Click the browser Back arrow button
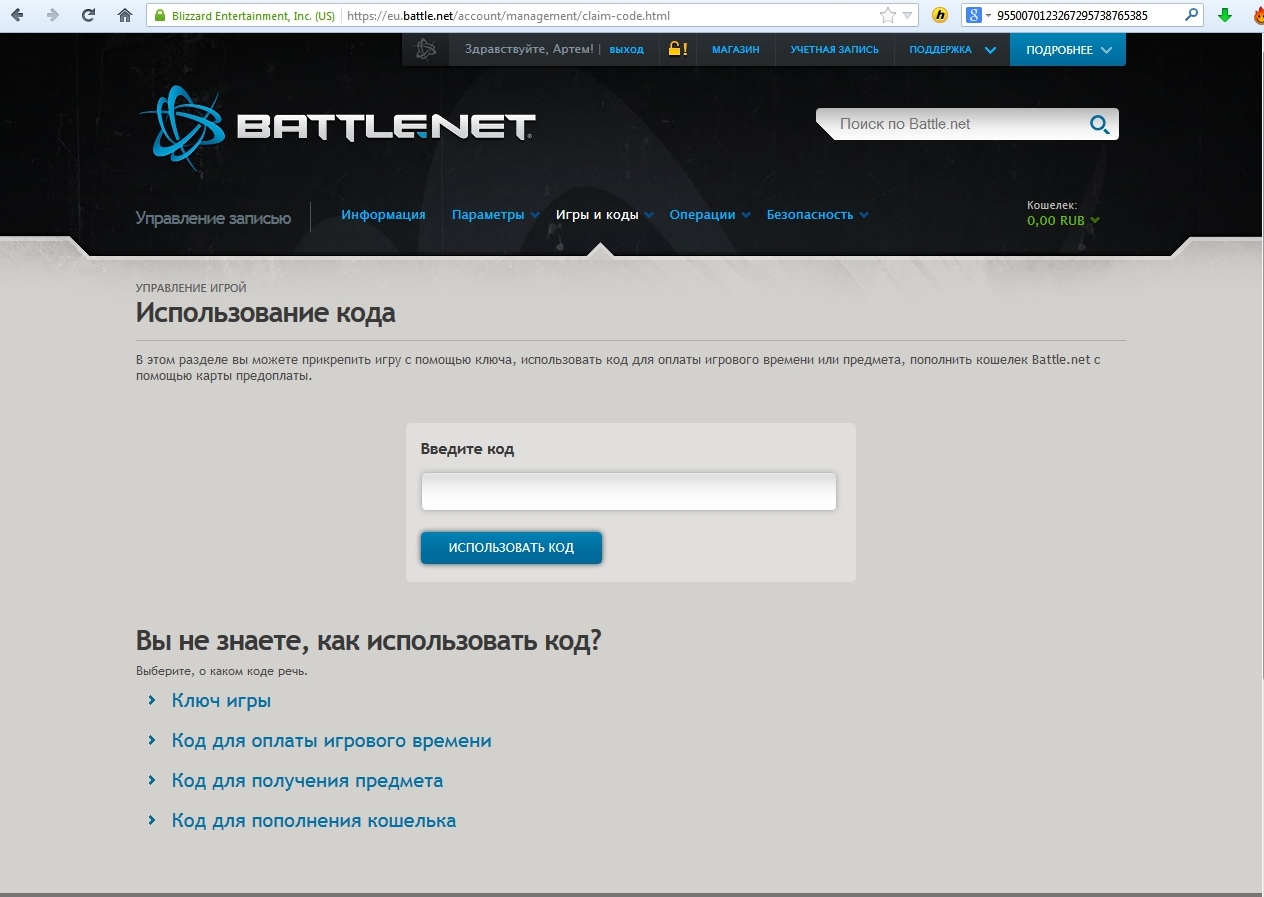 point(17,15)
